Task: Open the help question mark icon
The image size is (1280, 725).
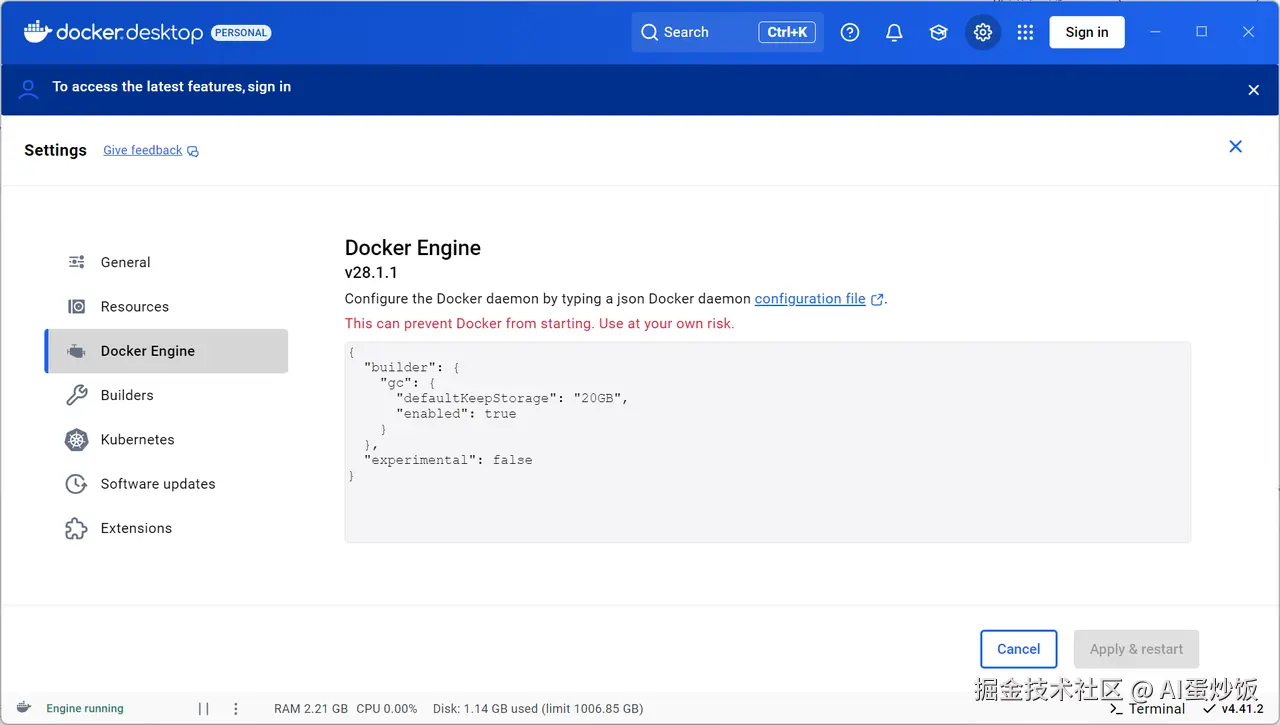Action: (850, 32)
